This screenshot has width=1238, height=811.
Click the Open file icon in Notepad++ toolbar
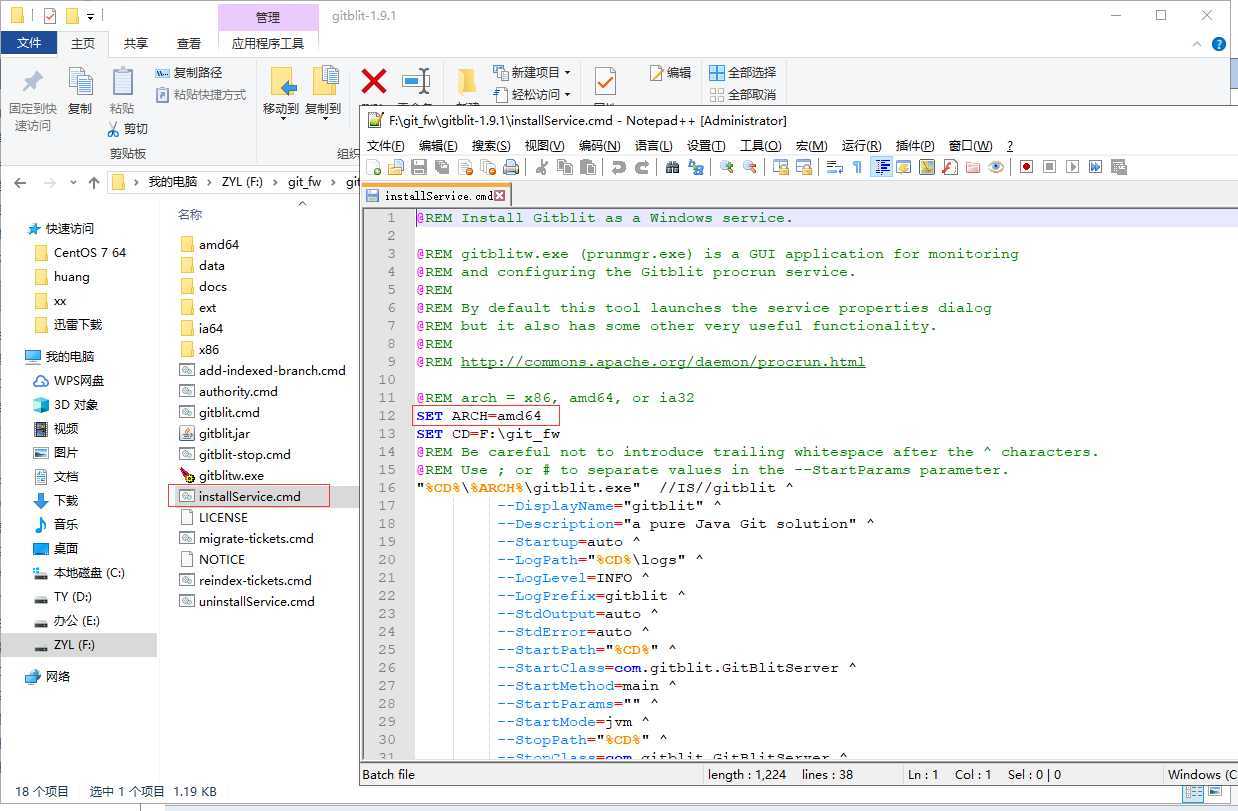pyautogui.click(x=396, y=167)
